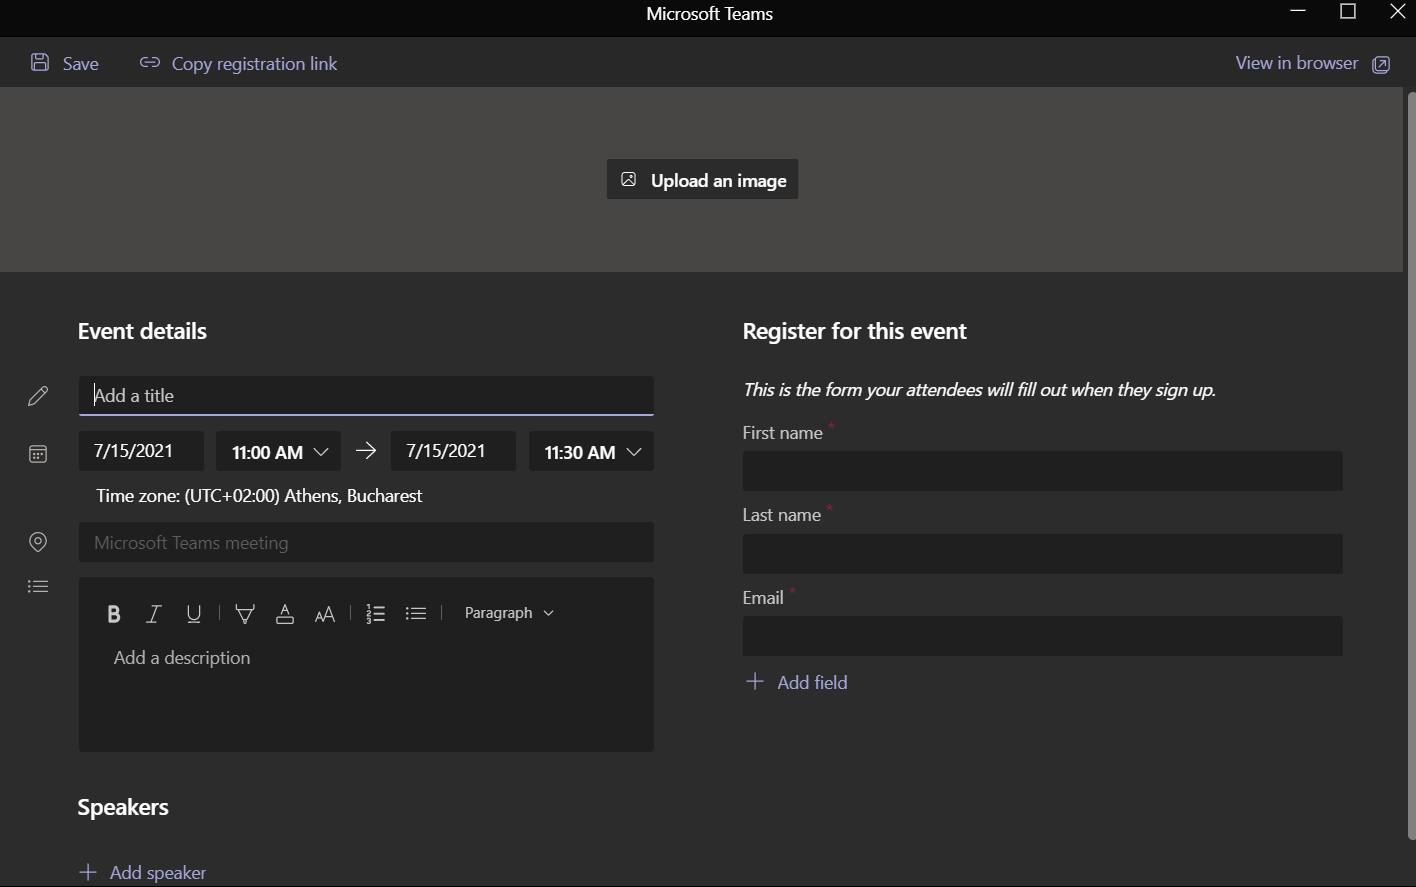Maximize the Microsoft Teams window
This screenshot has width=1416, height=887.
1348,12
